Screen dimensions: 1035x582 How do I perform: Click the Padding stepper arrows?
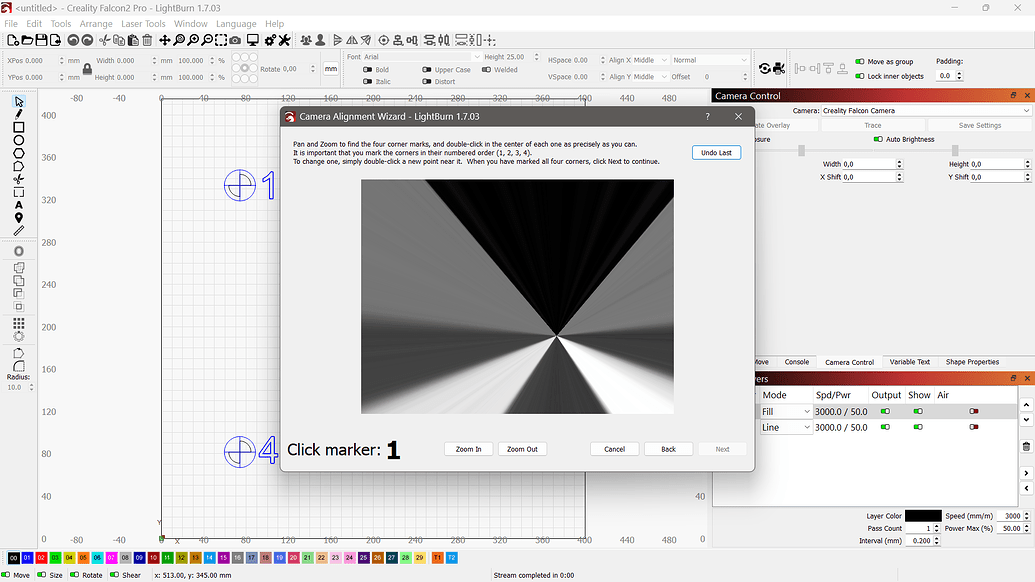pyautogui.click(x=959, y=76)
